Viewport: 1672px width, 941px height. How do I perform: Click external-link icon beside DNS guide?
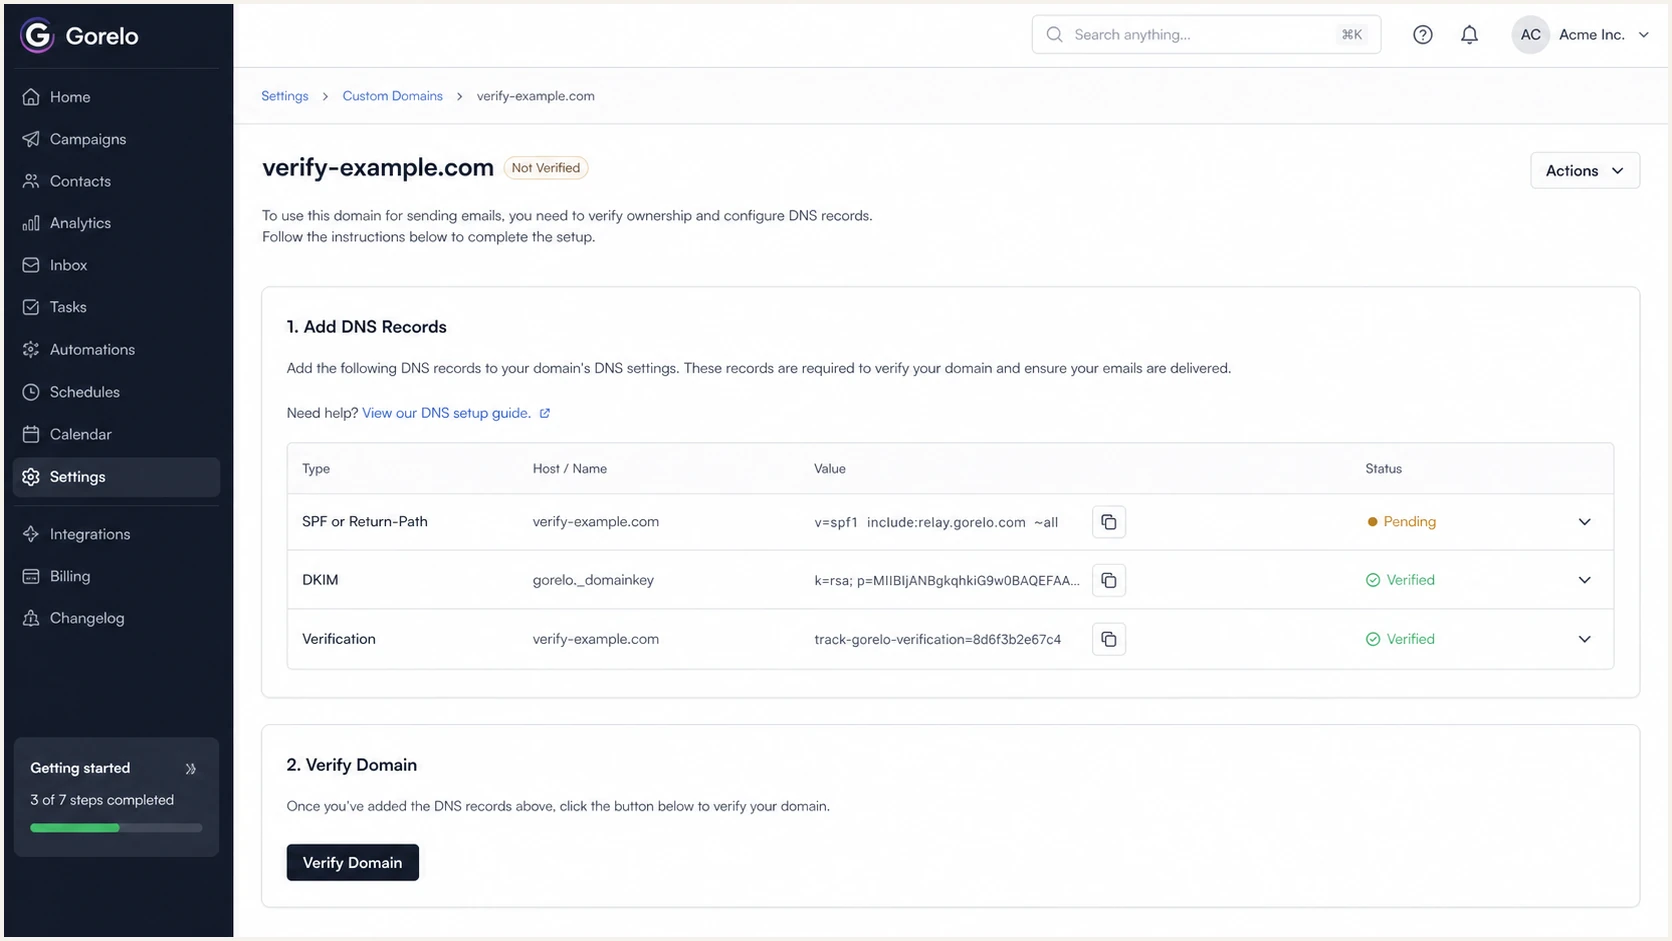[545, 413]
